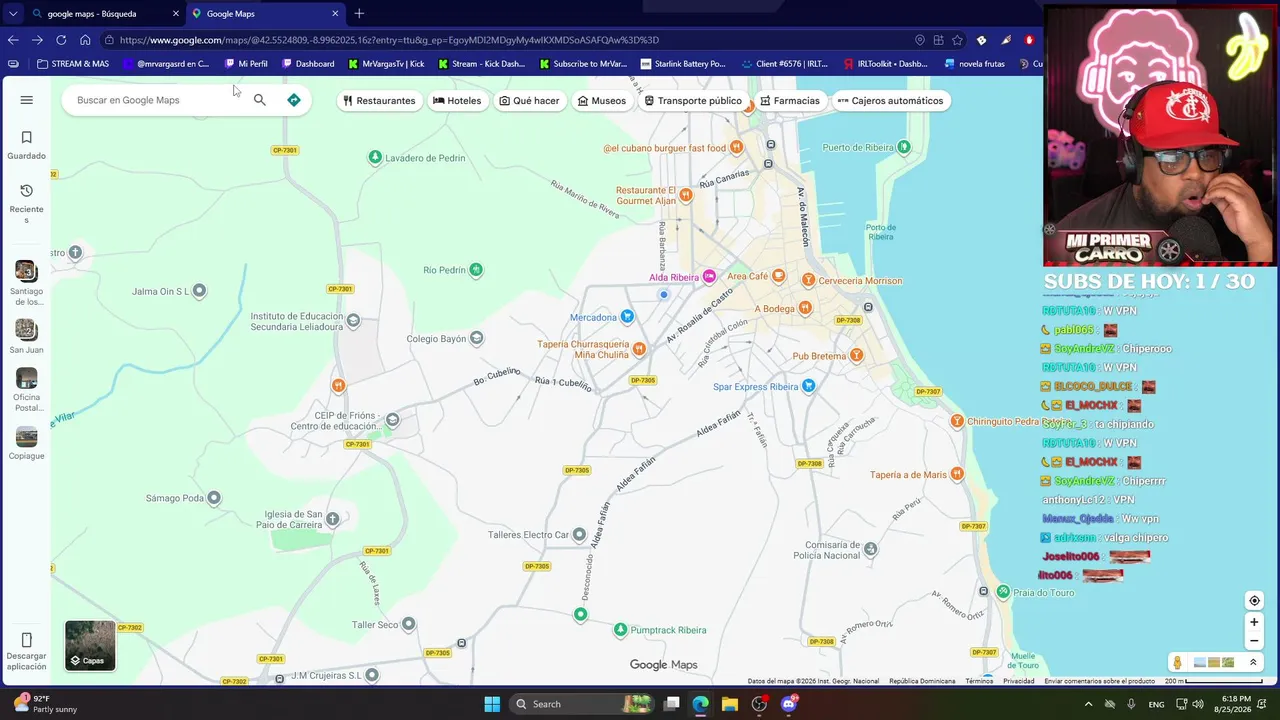Select the Colegio Bayón school pin
1280x720 pixels.
pyautogui.click(x=477, y=338)
